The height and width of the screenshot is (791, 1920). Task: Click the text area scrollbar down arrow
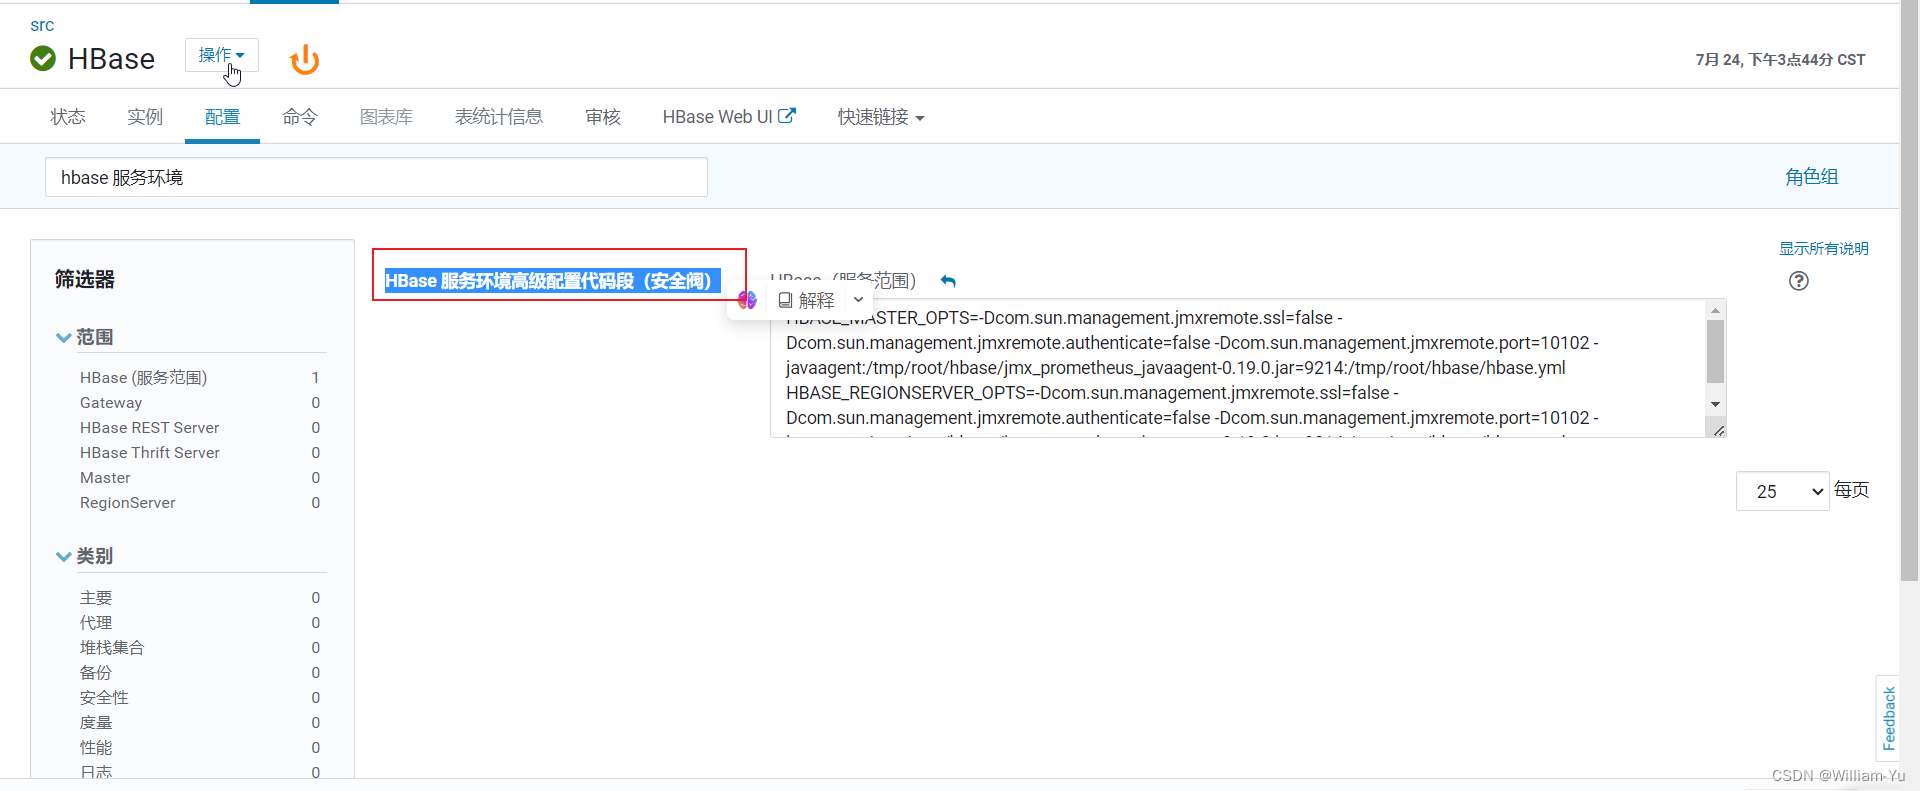coord(1715,404)
